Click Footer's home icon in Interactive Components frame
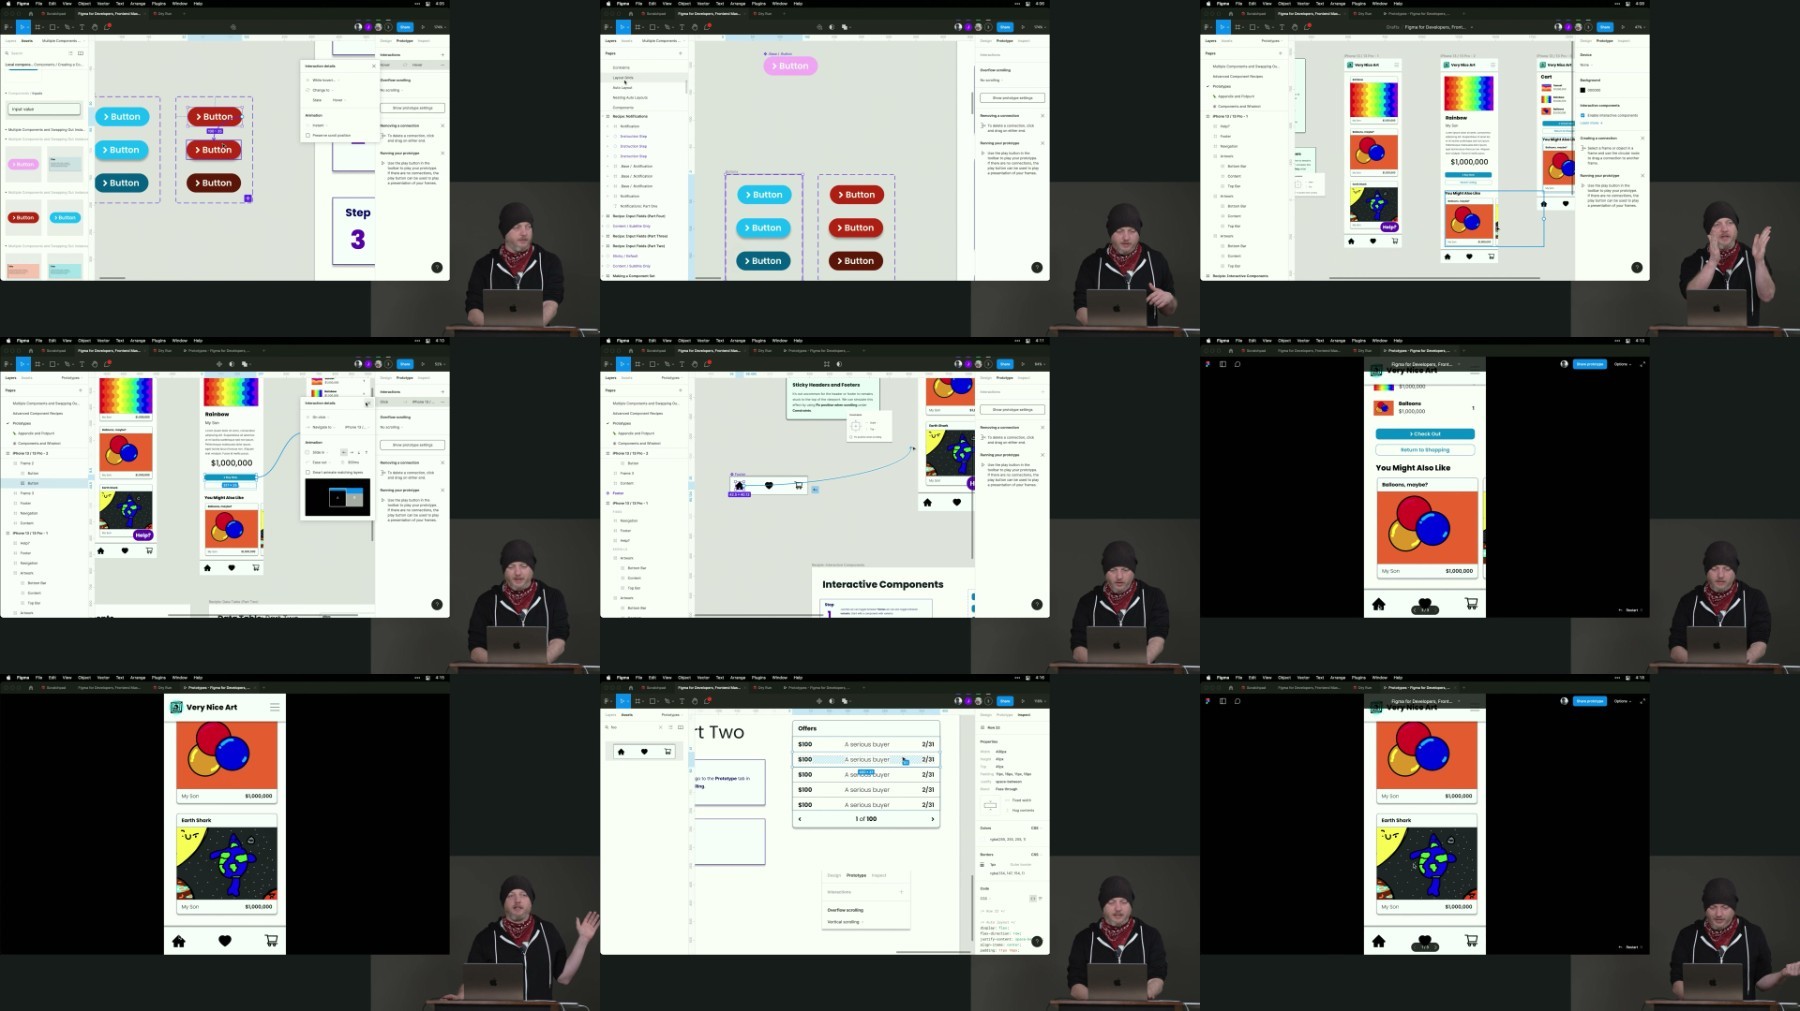Viewport: 1800px width, 1011px height. [740, 486]
